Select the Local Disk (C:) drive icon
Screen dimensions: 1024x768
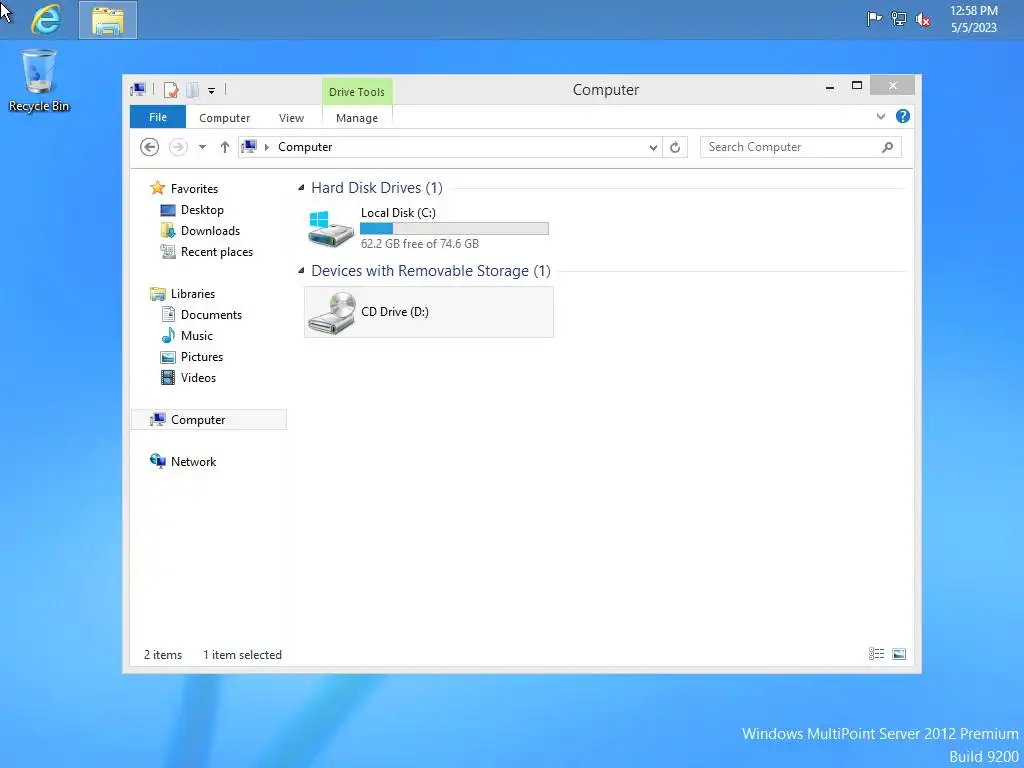(x=331, y=228)
